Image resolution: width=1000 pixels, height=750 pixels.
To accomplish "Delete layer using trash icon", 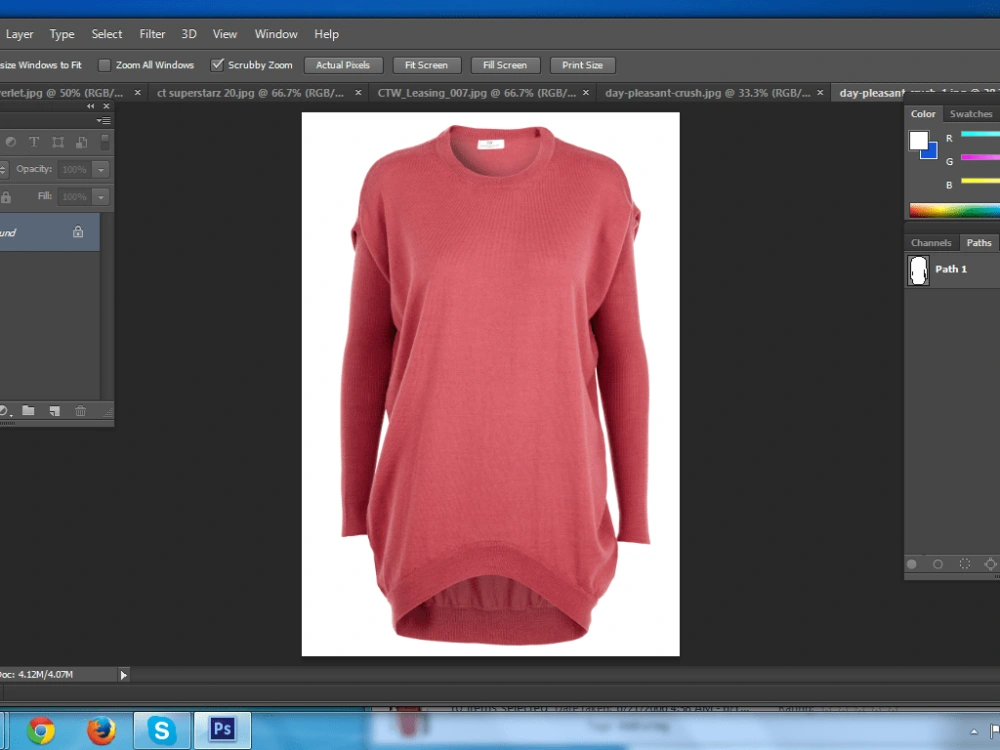I will tap(80, 411).
